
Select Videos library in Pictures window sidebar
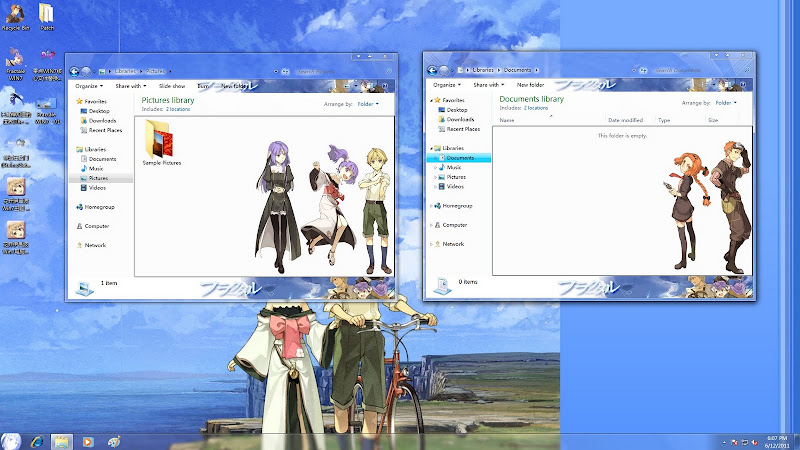coord(93,188)
